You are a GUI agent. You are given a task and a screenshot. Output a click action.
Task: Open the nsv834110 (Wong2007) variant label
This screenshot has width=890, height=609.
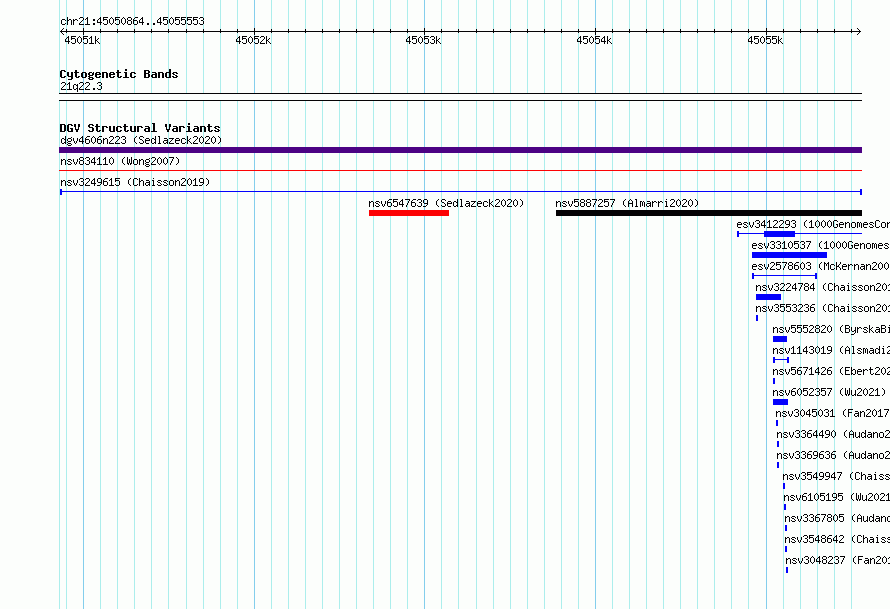click(x=120, y=161)
